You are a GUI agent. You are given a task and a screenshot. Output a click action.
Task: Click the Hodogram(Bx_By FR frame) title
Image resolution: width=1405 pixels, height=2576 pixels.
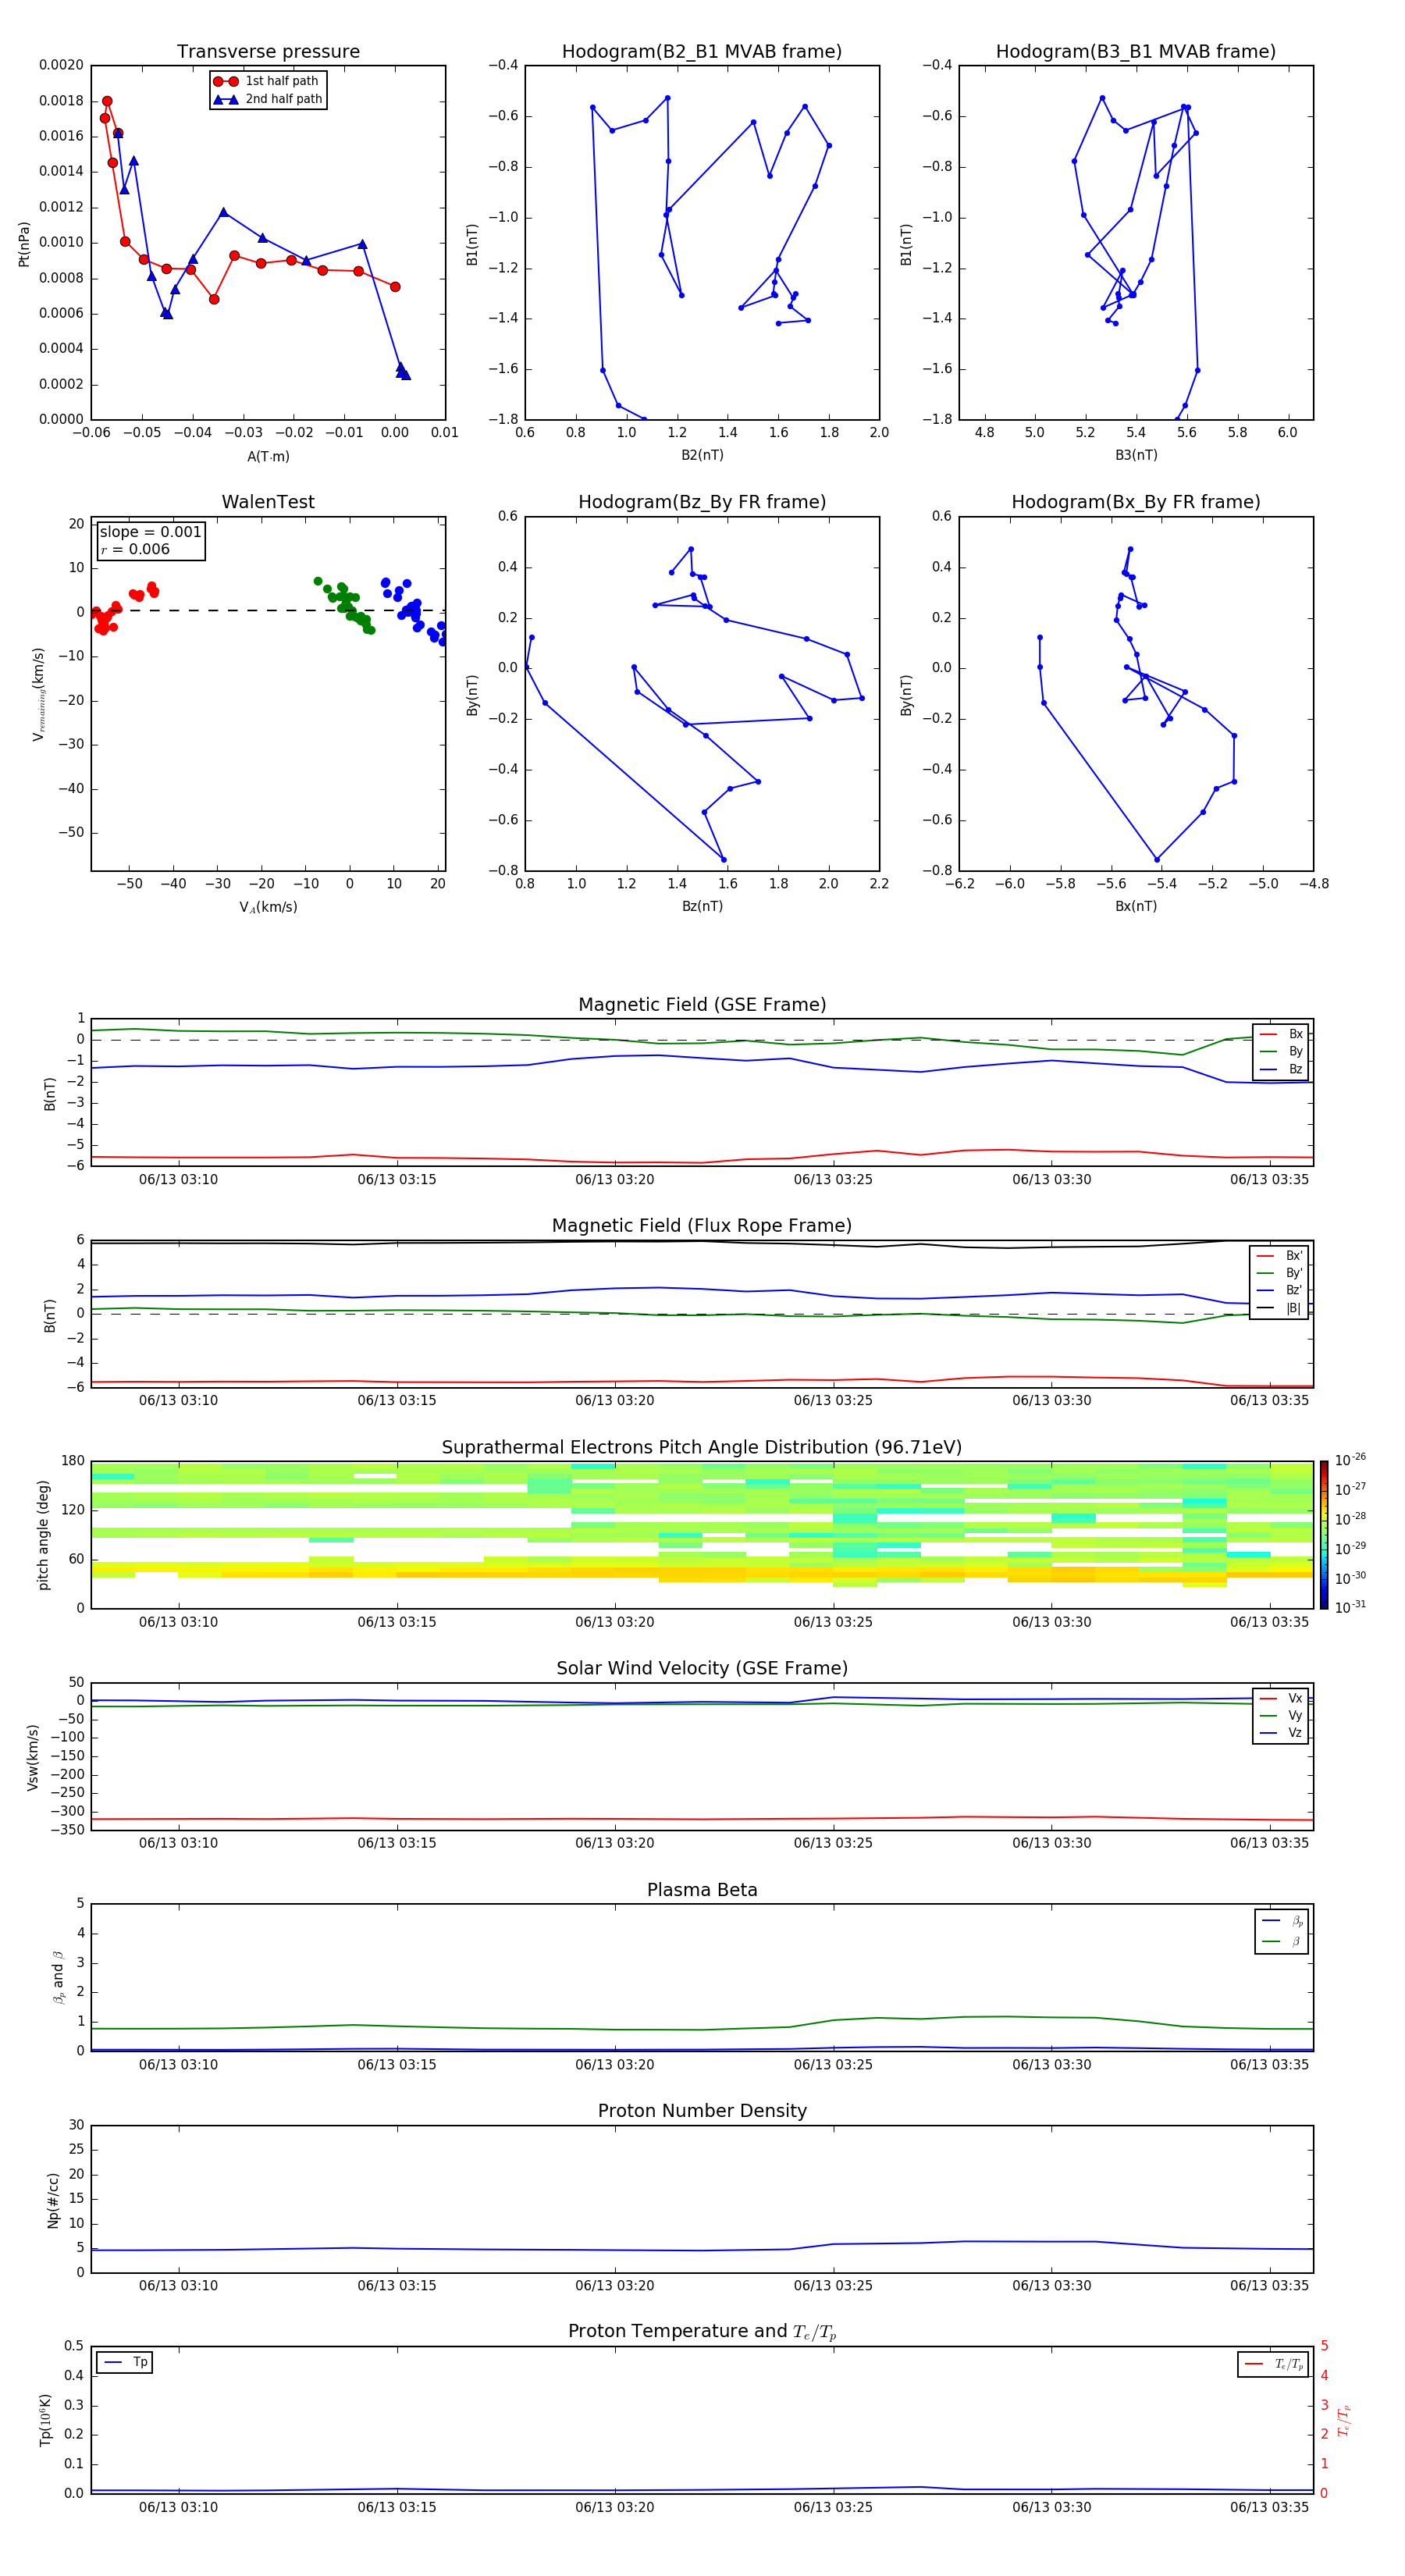click(x=1136, y=502)
